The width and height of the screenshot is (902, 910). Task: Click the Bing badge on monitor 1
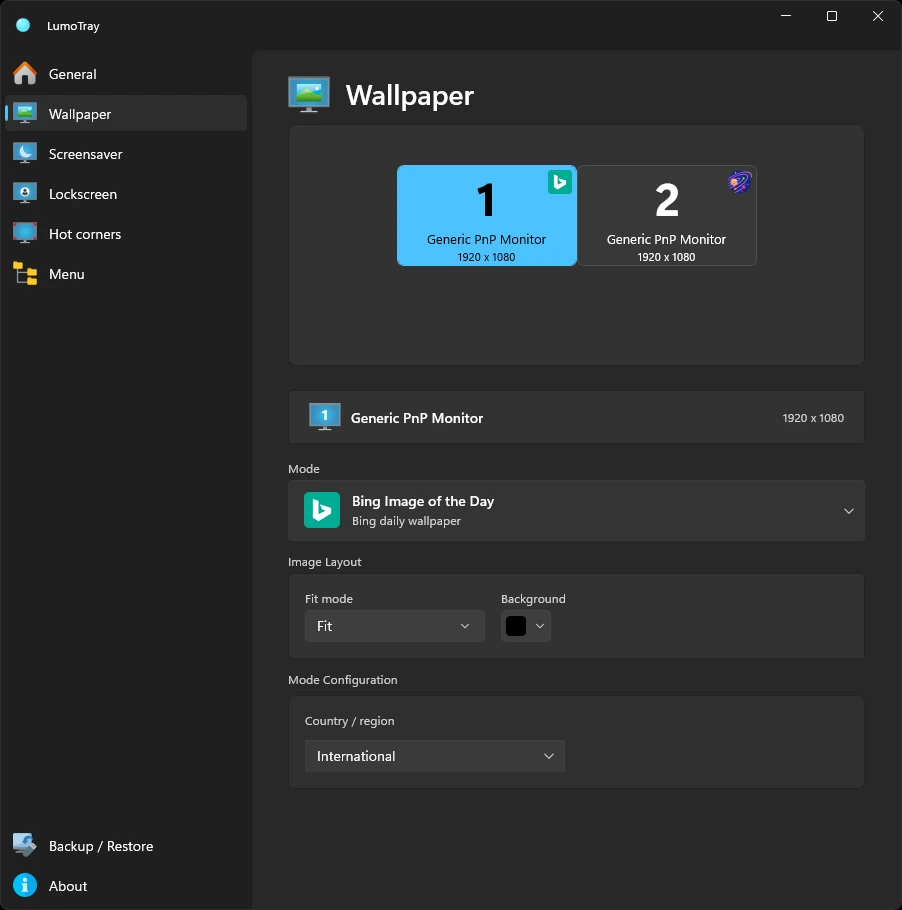pyautogui.click(x=560, y=182)
